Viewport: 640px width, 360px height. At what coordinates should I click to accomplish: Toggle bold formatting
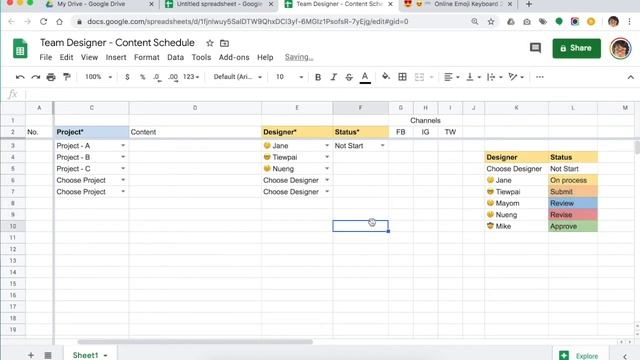click(318, 77)
